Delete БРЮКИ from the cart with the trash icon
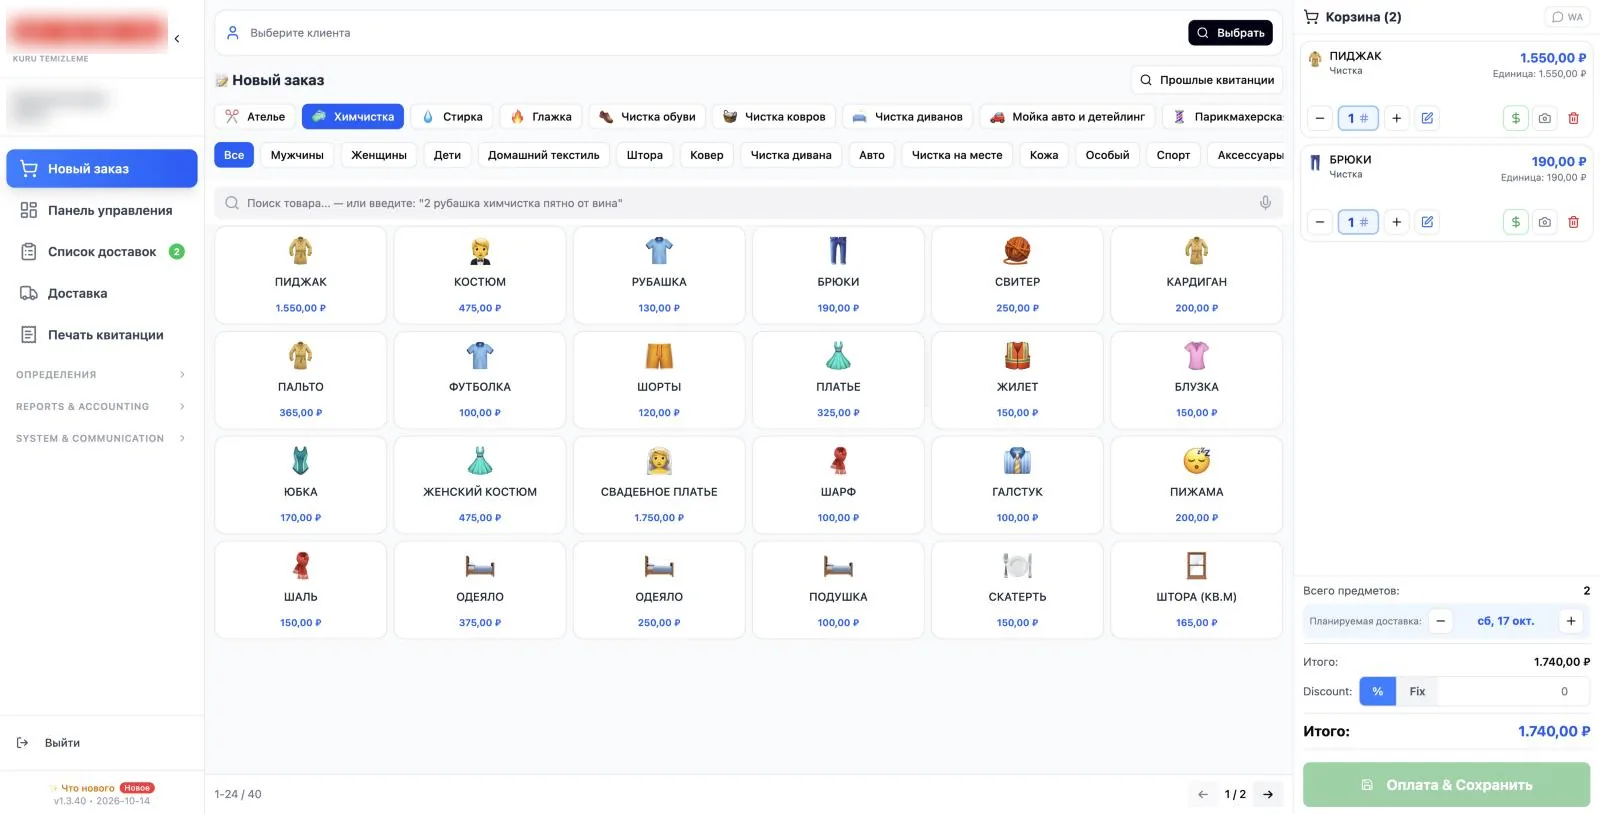 1573,222
